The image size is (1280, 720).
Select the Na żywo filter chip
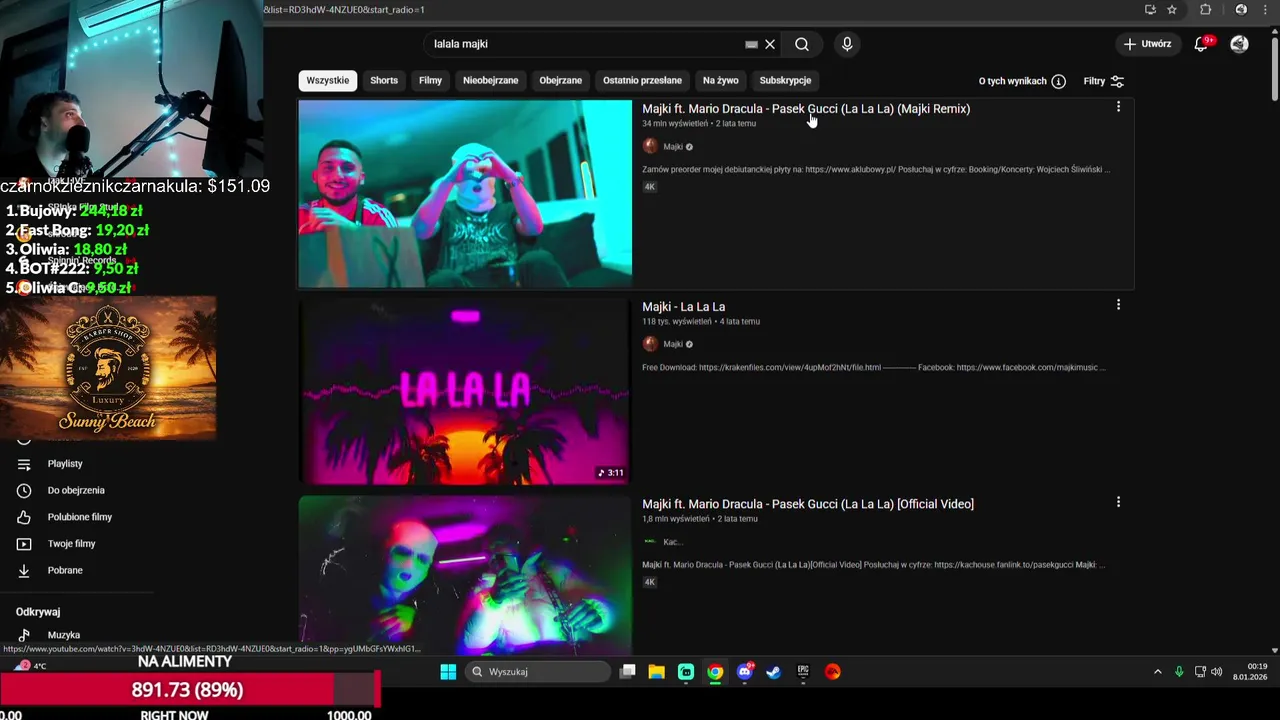pos(720,80)
